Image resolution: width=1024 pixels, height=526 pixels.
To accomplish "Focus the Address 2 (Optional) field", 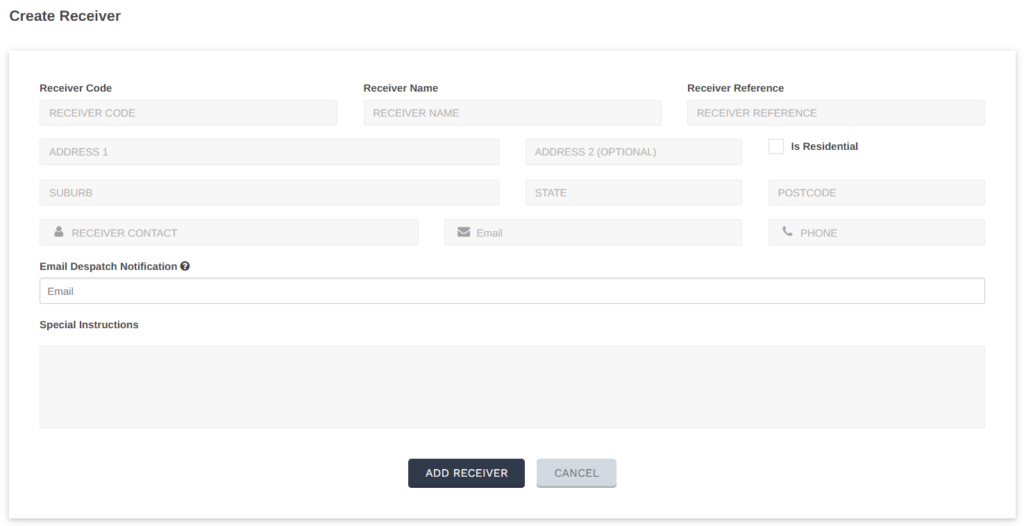I will (x=633, y=152).
